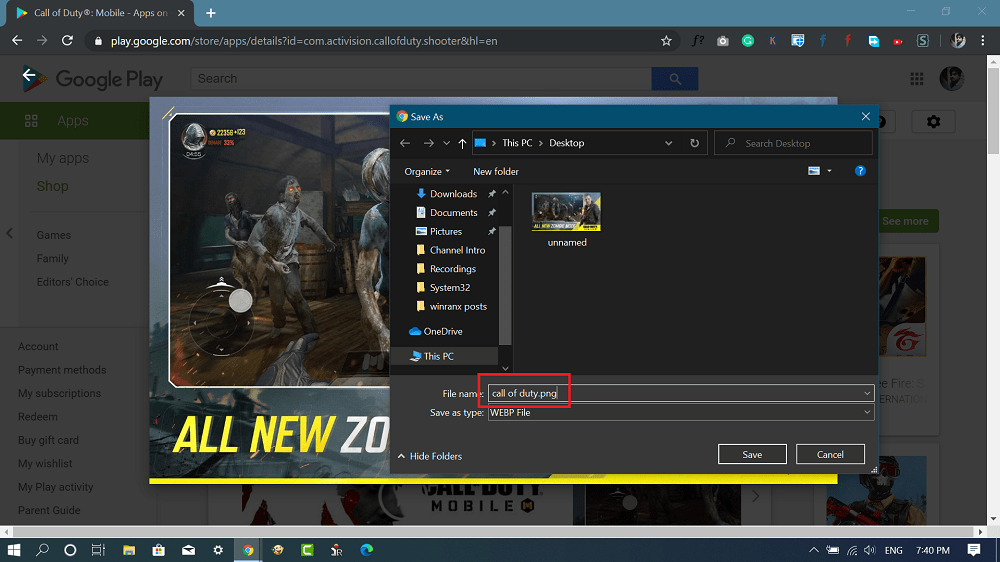
Task: Go up one folder level
Action: click(x=462, y=143)
